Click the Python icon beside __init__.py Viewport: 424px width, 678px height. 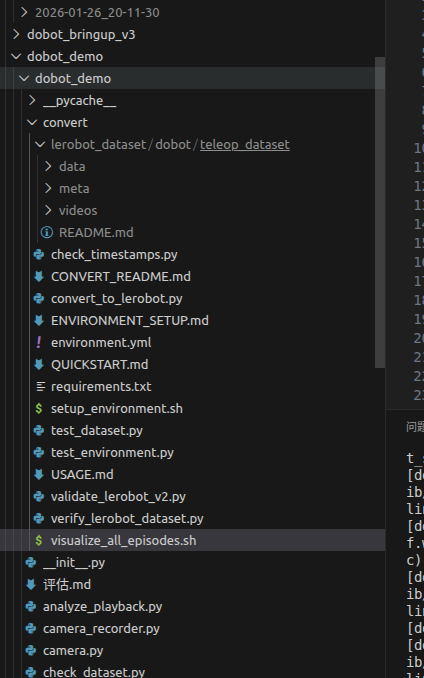point(31,563)
